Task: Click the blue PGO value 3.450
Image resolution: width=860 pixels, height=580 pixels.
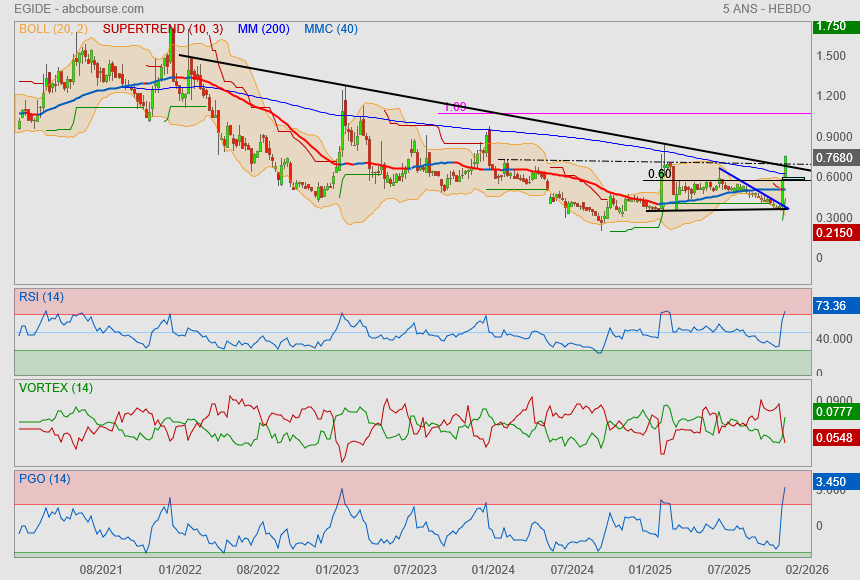Action: coord(832,482)
